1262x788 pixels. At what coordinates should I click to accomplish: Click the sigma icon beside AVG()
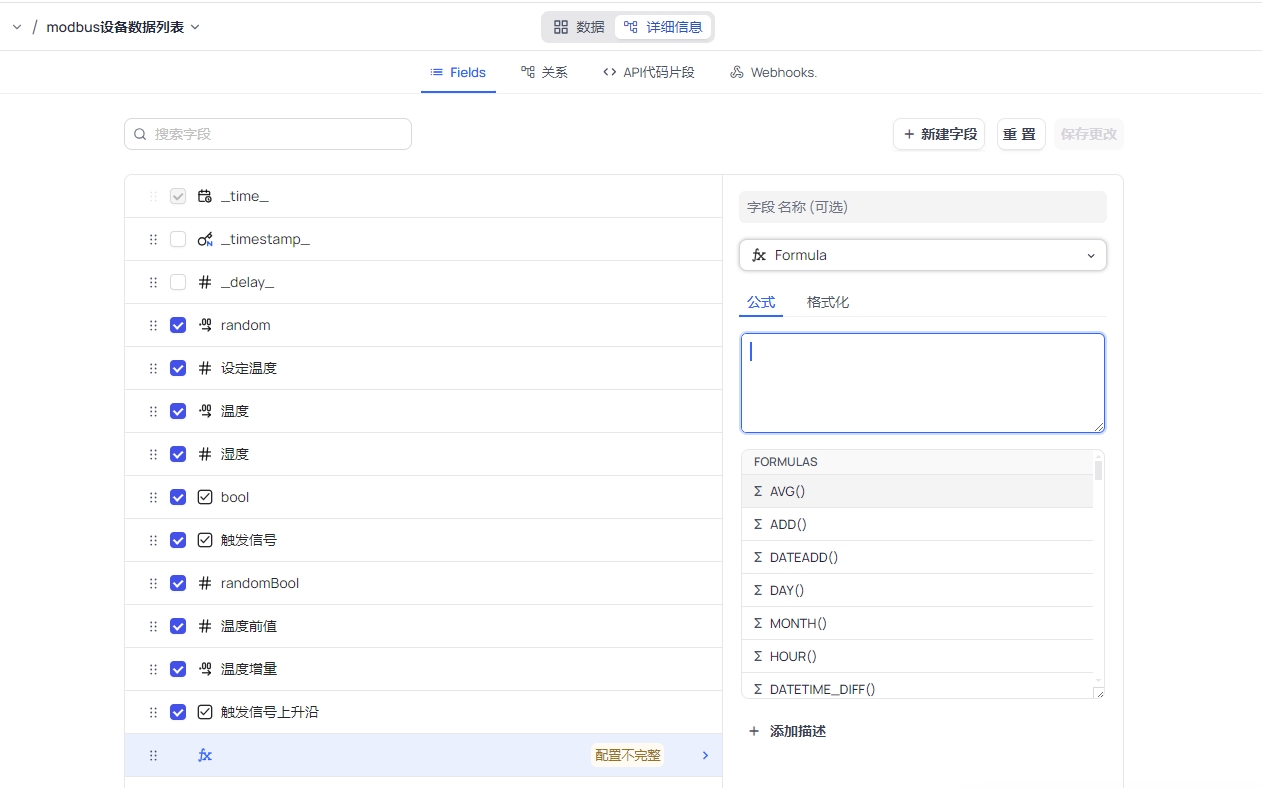coord(758,491)
